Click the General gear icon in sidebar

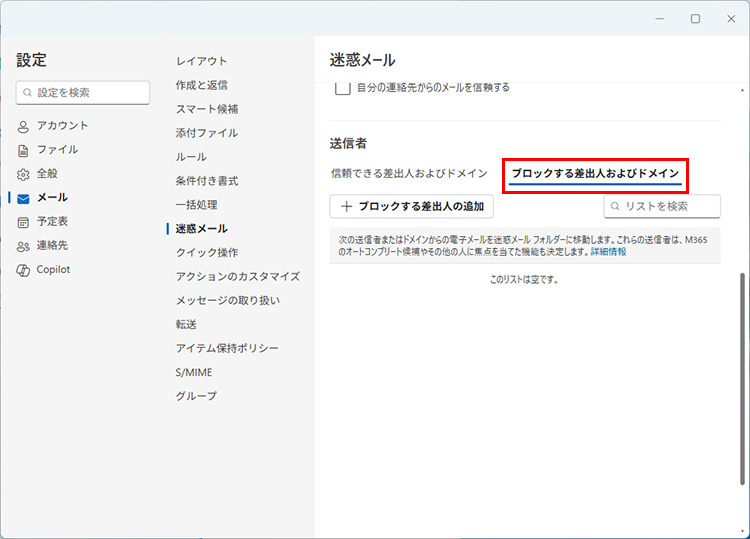coord(24,174)
